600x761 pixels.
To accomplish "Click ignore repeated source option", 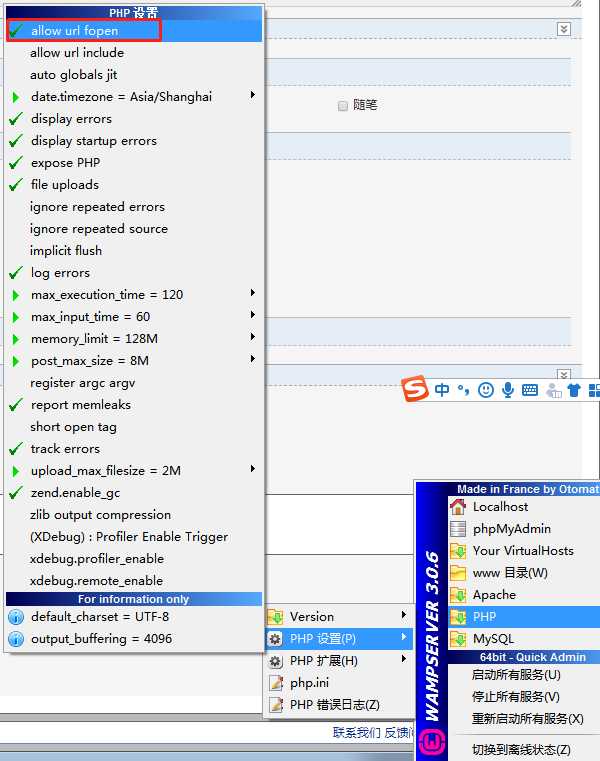I will (134, 229).
